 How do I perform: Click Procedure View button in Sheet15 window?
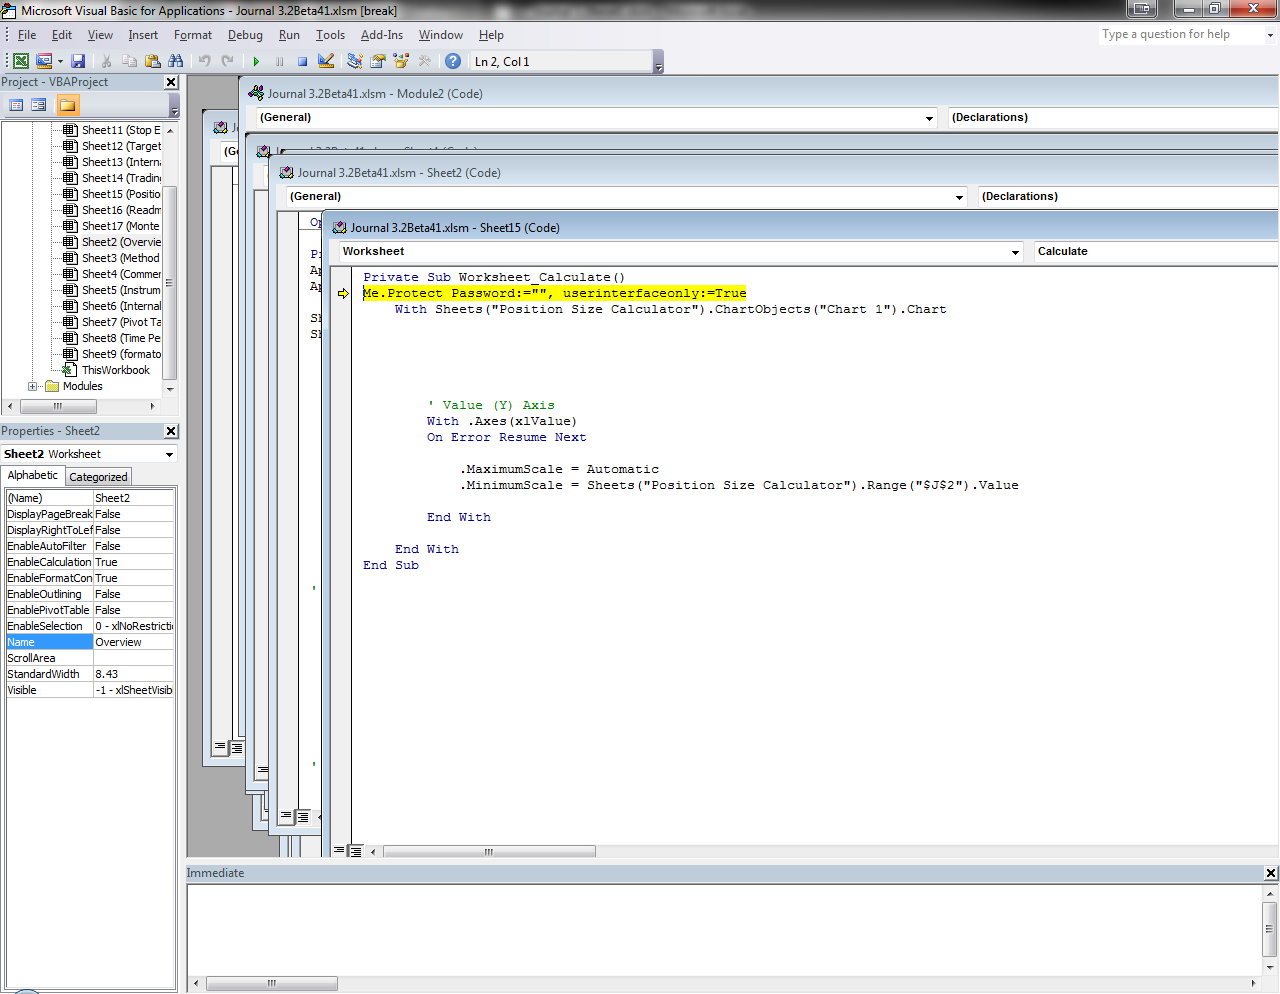(x=339, y=851)
